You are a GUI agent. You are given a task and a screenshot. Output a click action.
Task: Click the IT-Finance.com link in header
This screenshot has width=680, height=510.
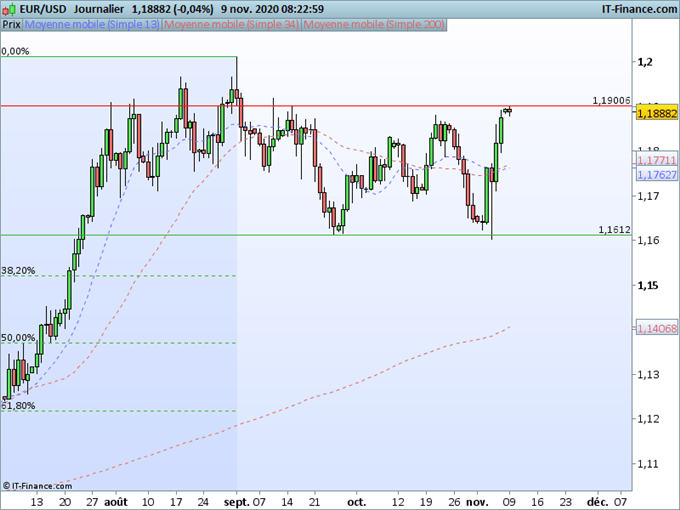point(639,9)
